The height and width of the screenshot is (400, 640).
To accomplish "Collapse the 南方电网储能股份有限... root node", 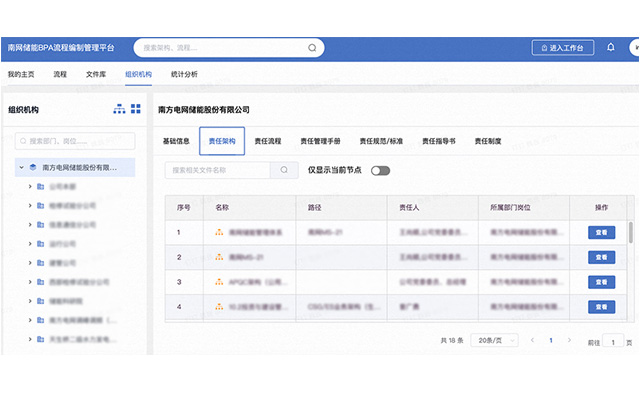I will pyautogui.click(x=22, y=167).
